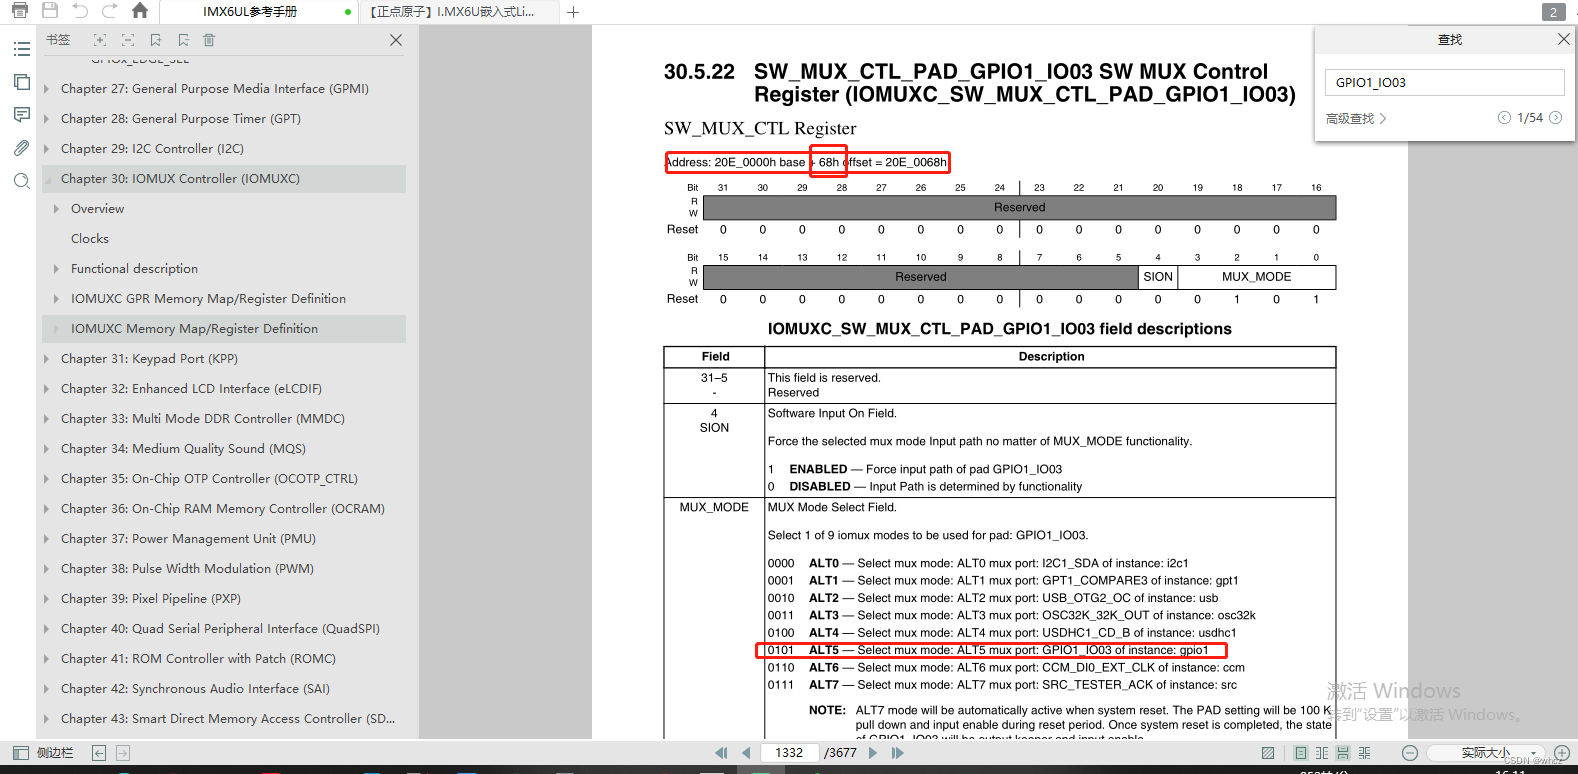The height and width of the screenshot is (774, 1578).
Task: Open the bookmarks outline sidebar icon
Action: 21,49
